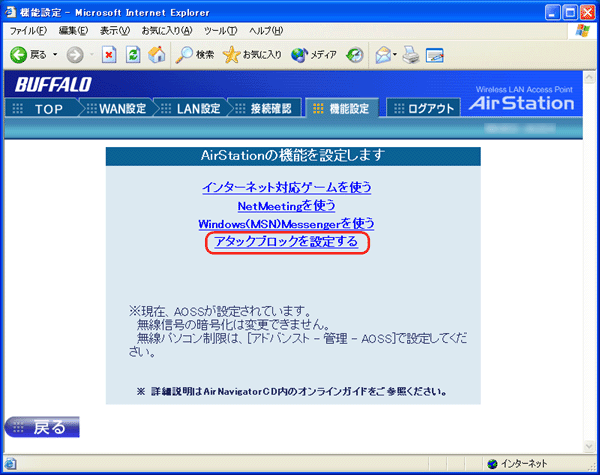The image size is (600, 475).
Task: Switch to the LAN設定 tab
Action: (191, 109)
